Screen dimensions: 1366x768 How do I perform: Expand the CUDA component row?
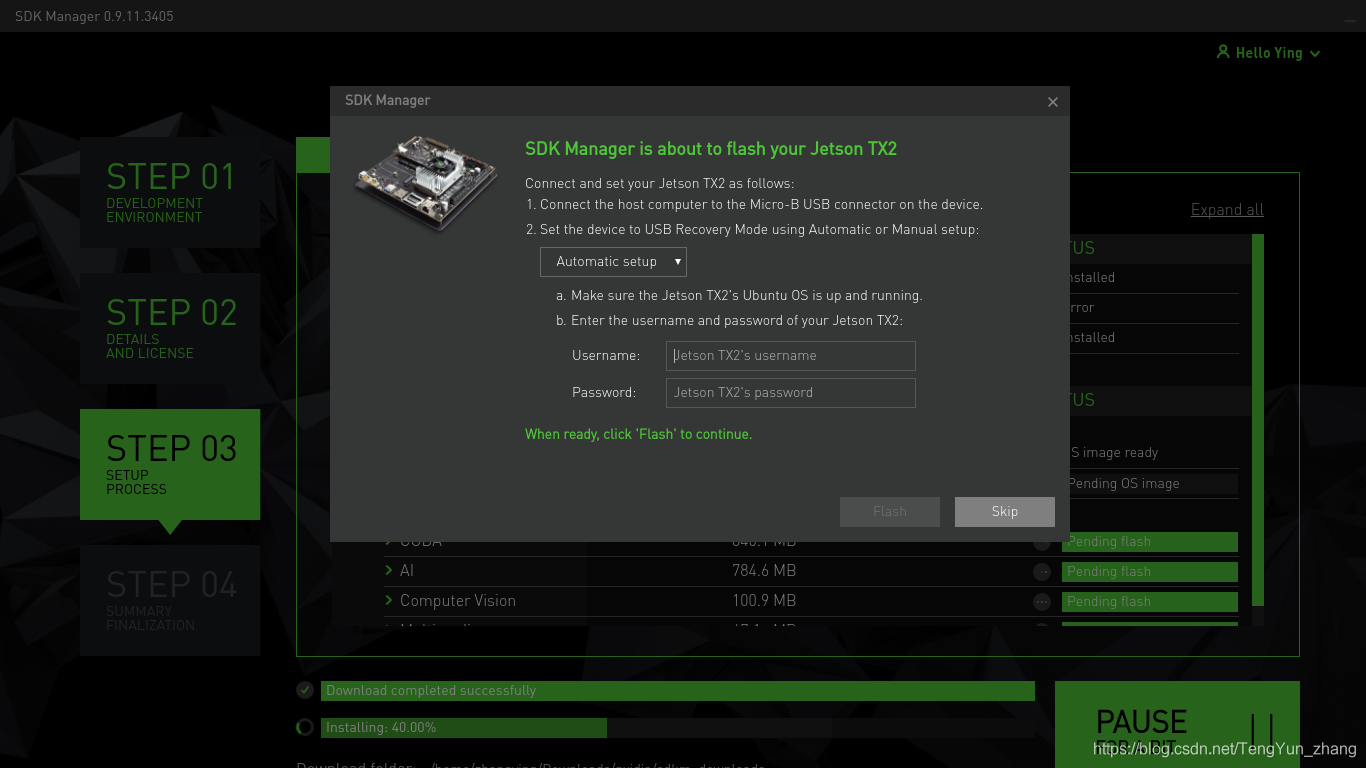pyautogui.click(x=389, y=541)
